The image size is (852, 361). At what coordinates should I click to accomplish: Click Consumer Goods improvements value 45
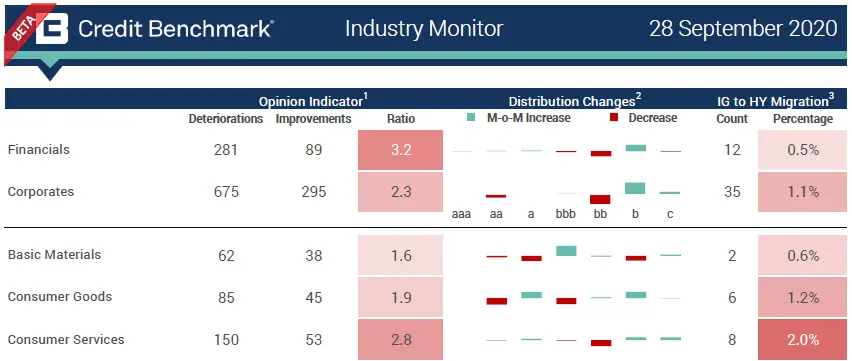[x=314, y=297]
